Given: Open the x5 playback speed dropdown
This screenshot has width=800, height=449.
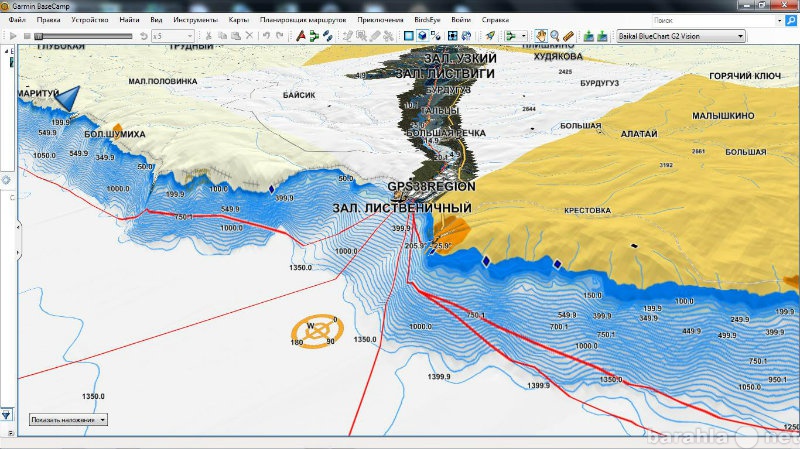Looking at the screenshot, I should (x=172, y=36).
